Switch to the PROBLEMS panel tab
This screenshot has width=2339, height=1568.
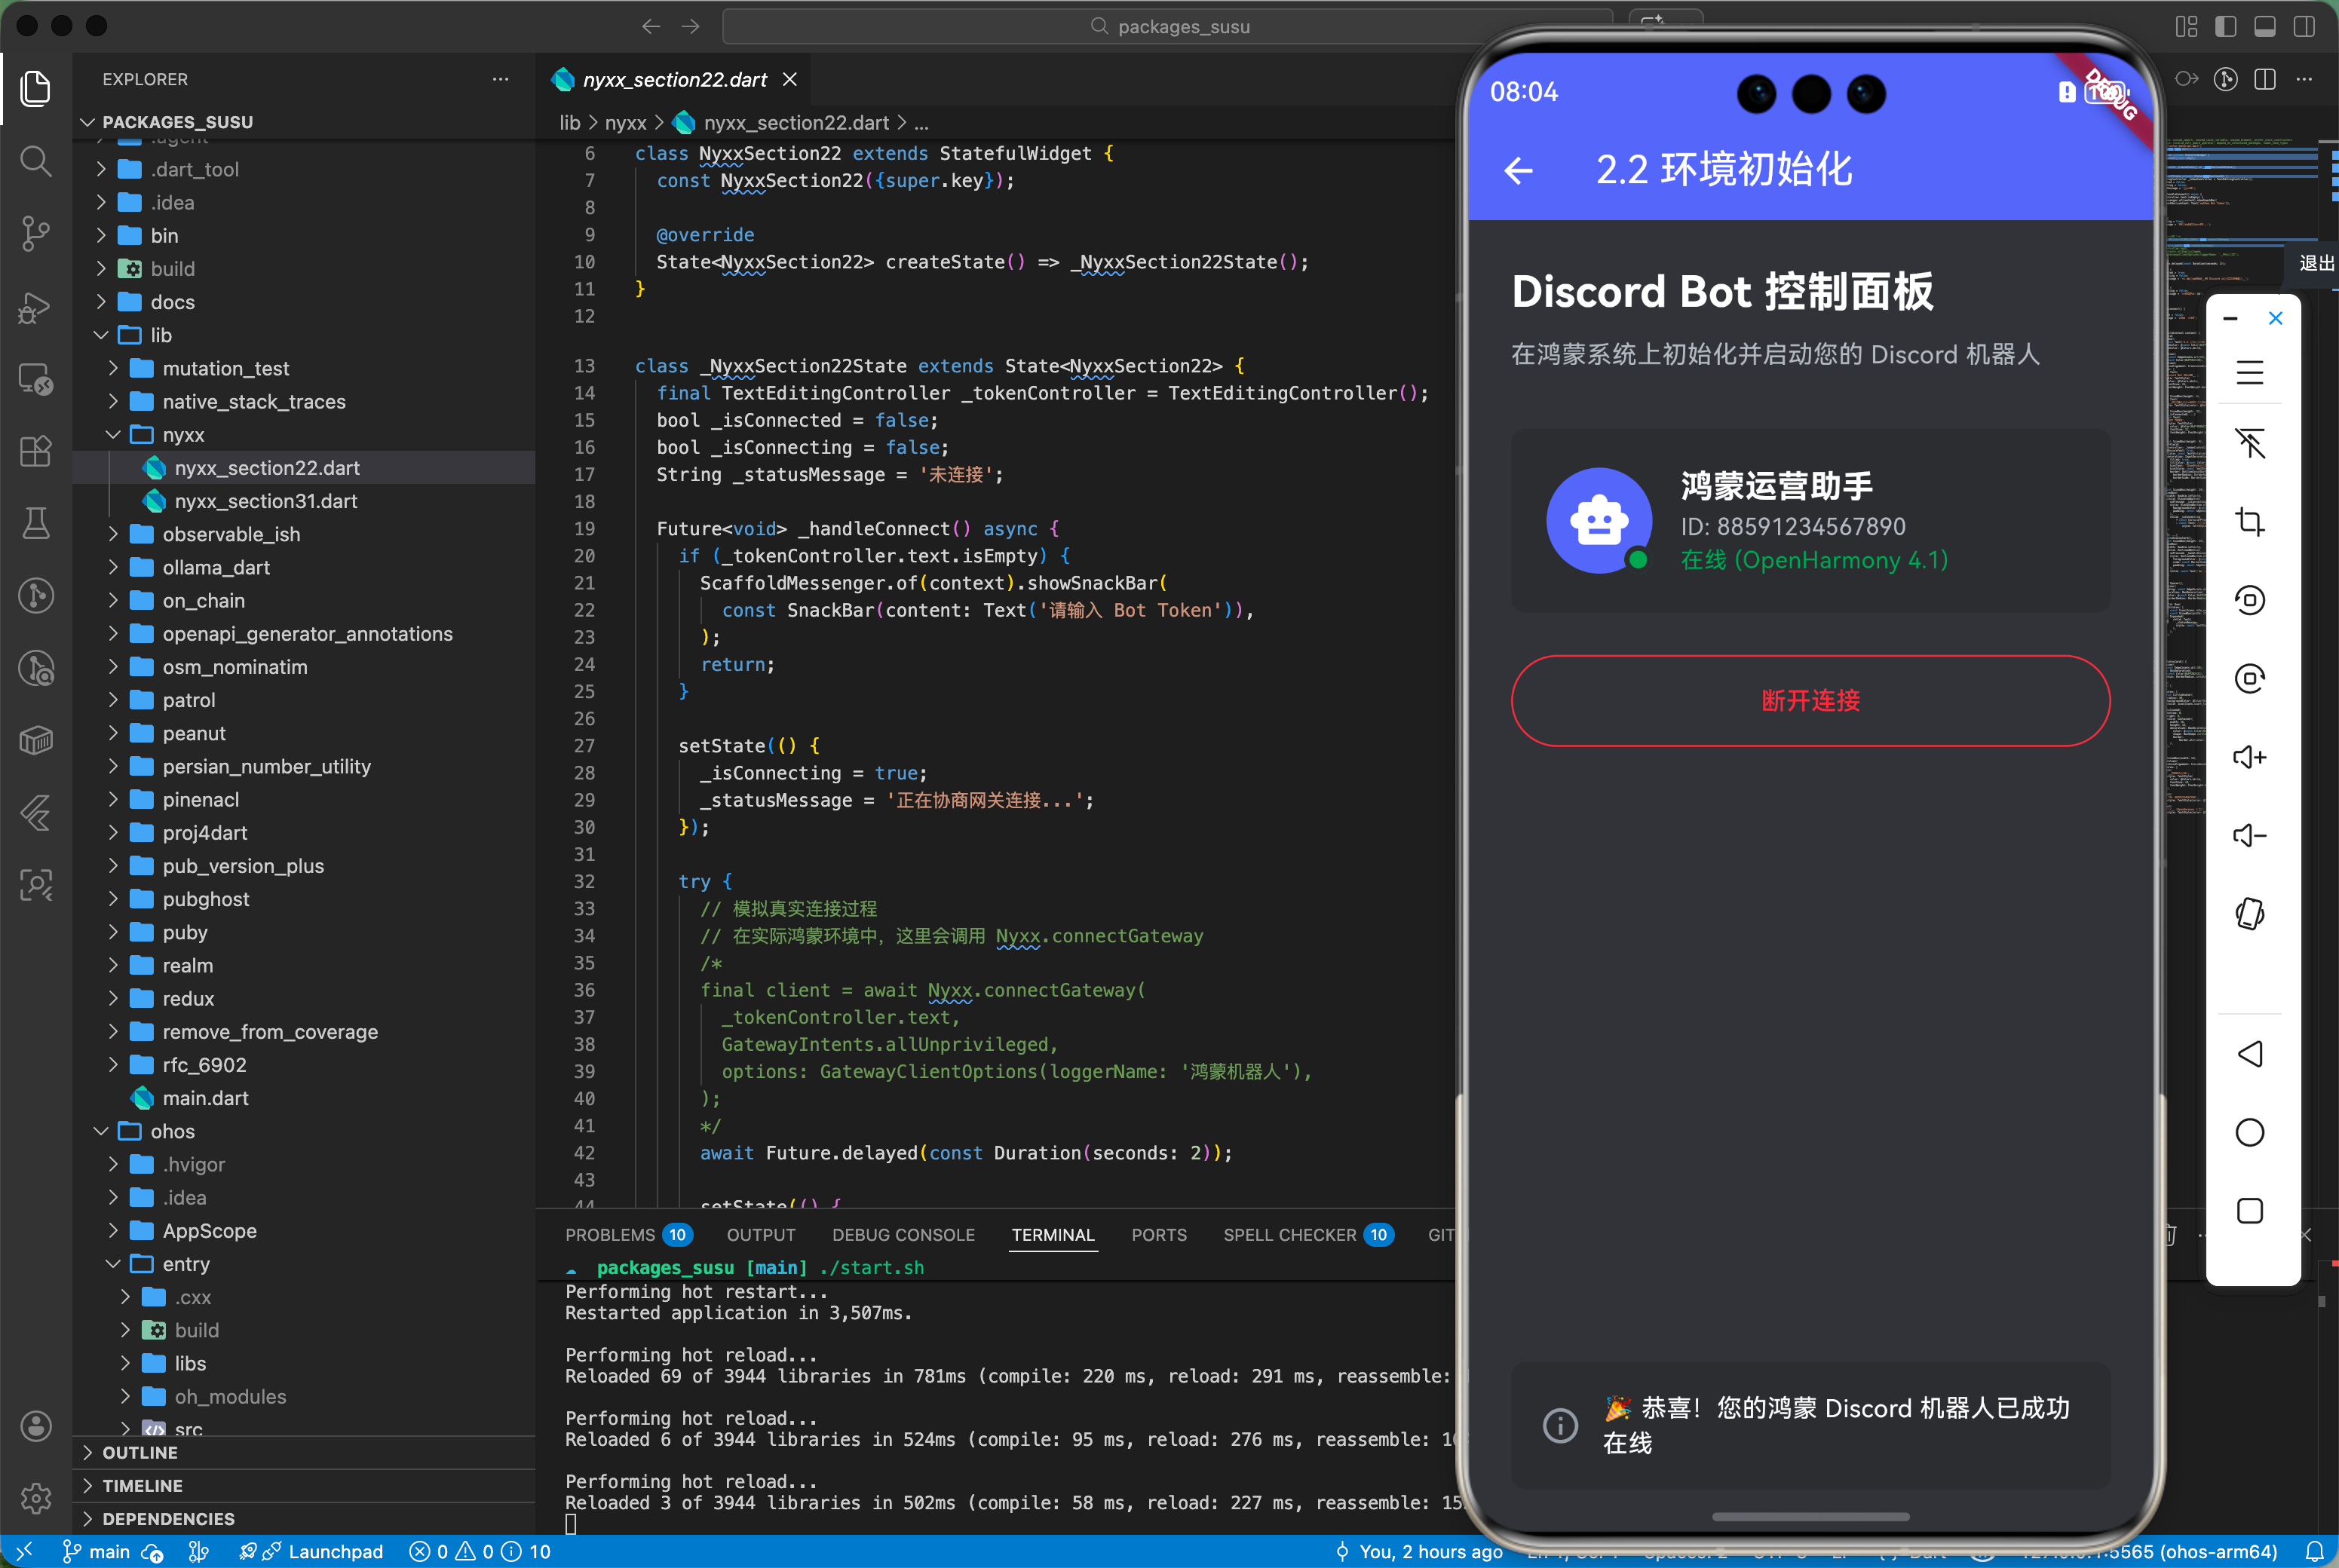click(x=628, y=1235)
